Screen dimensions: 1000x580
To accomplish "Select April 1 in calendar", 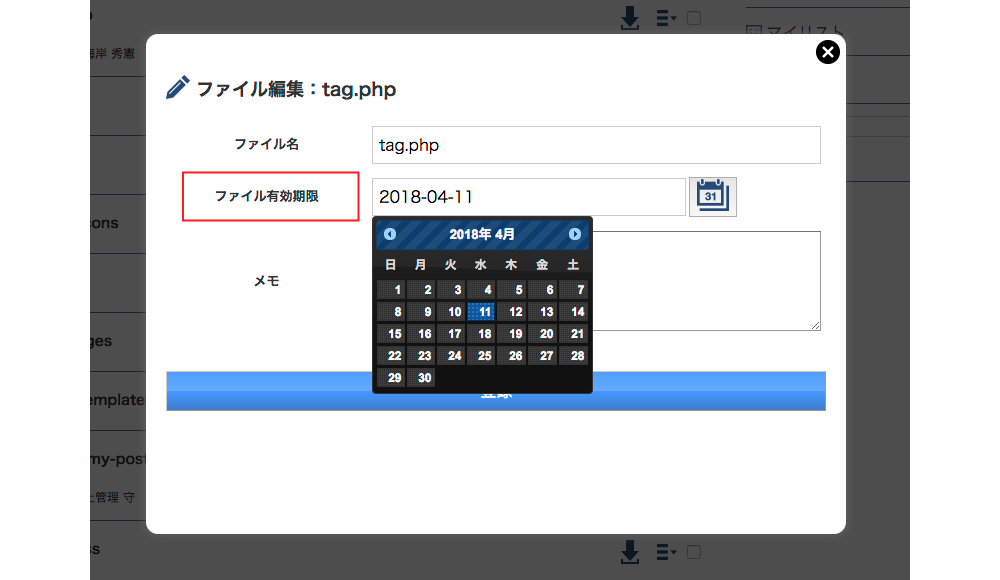I will tap(391, 290).
